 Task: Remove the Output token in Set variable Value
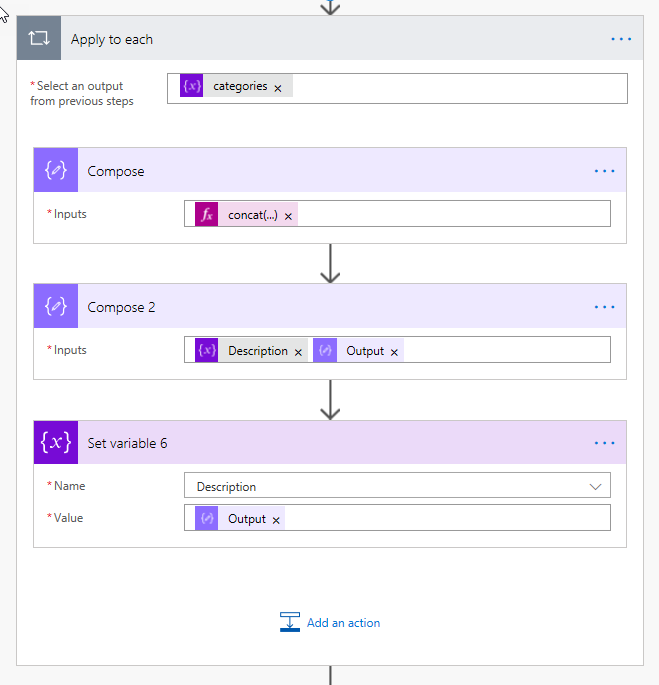click(x=276, y=520)
